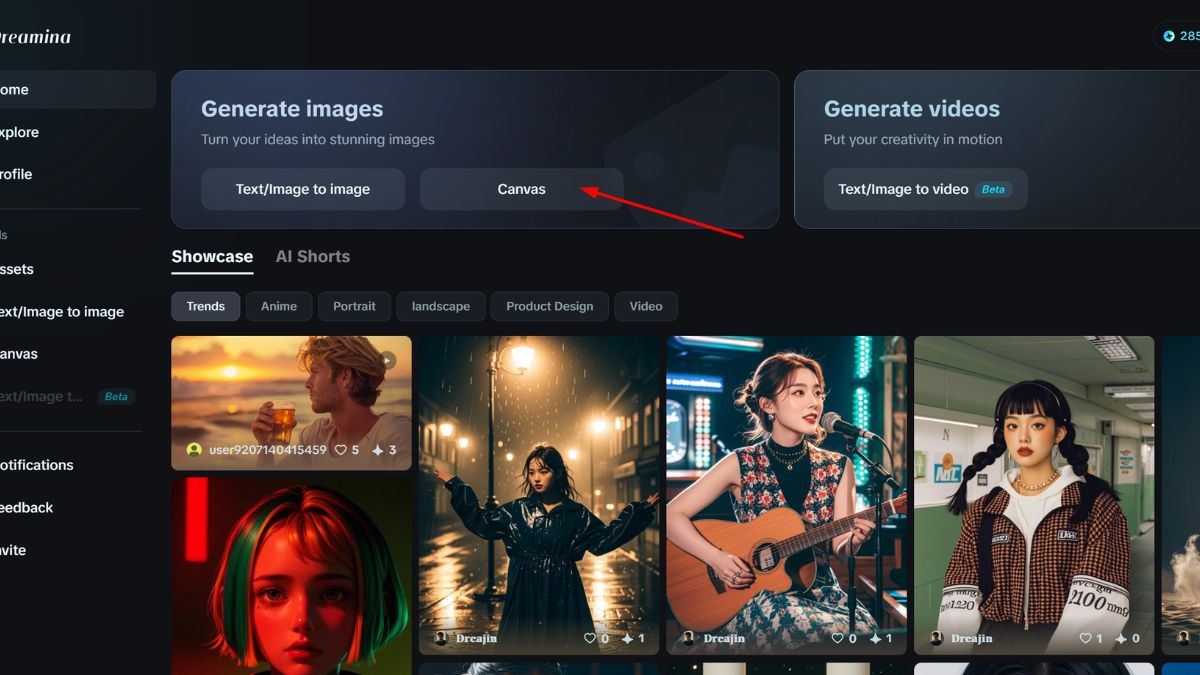Click the Dreamina logo
1200x675 pixels.
[x=33, y=37]
